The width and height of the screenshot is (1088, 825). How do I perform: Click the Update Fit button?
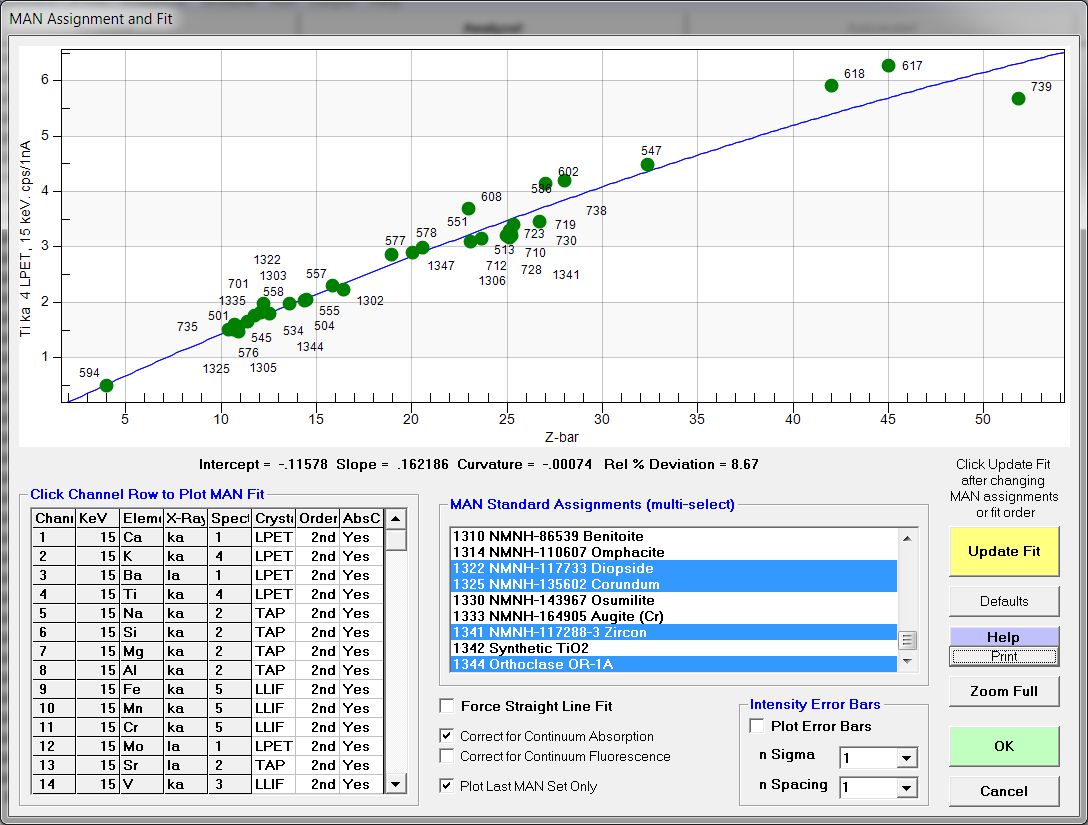click(1004, 551)
